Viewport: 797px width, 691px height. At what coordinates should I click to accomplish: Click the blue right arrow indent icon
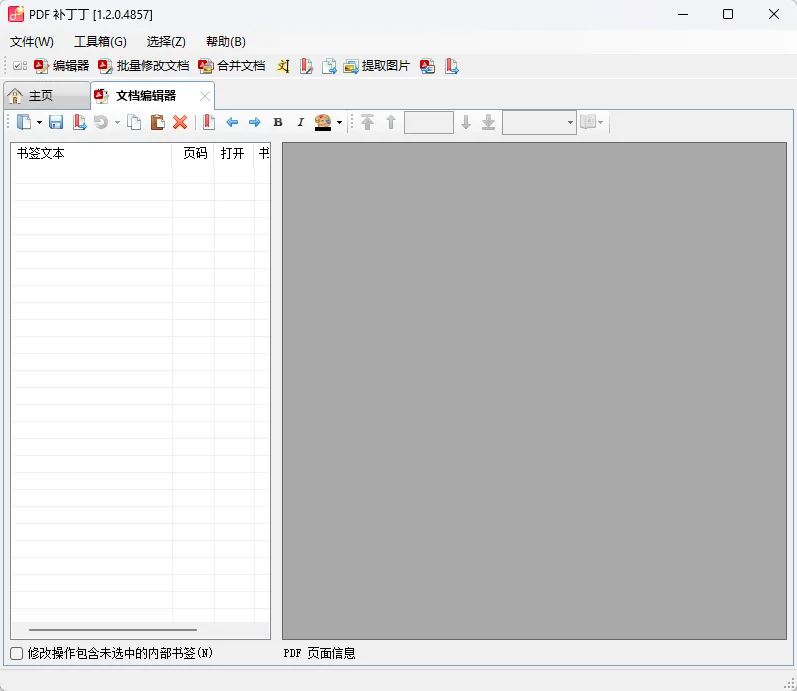coord(255,122)
